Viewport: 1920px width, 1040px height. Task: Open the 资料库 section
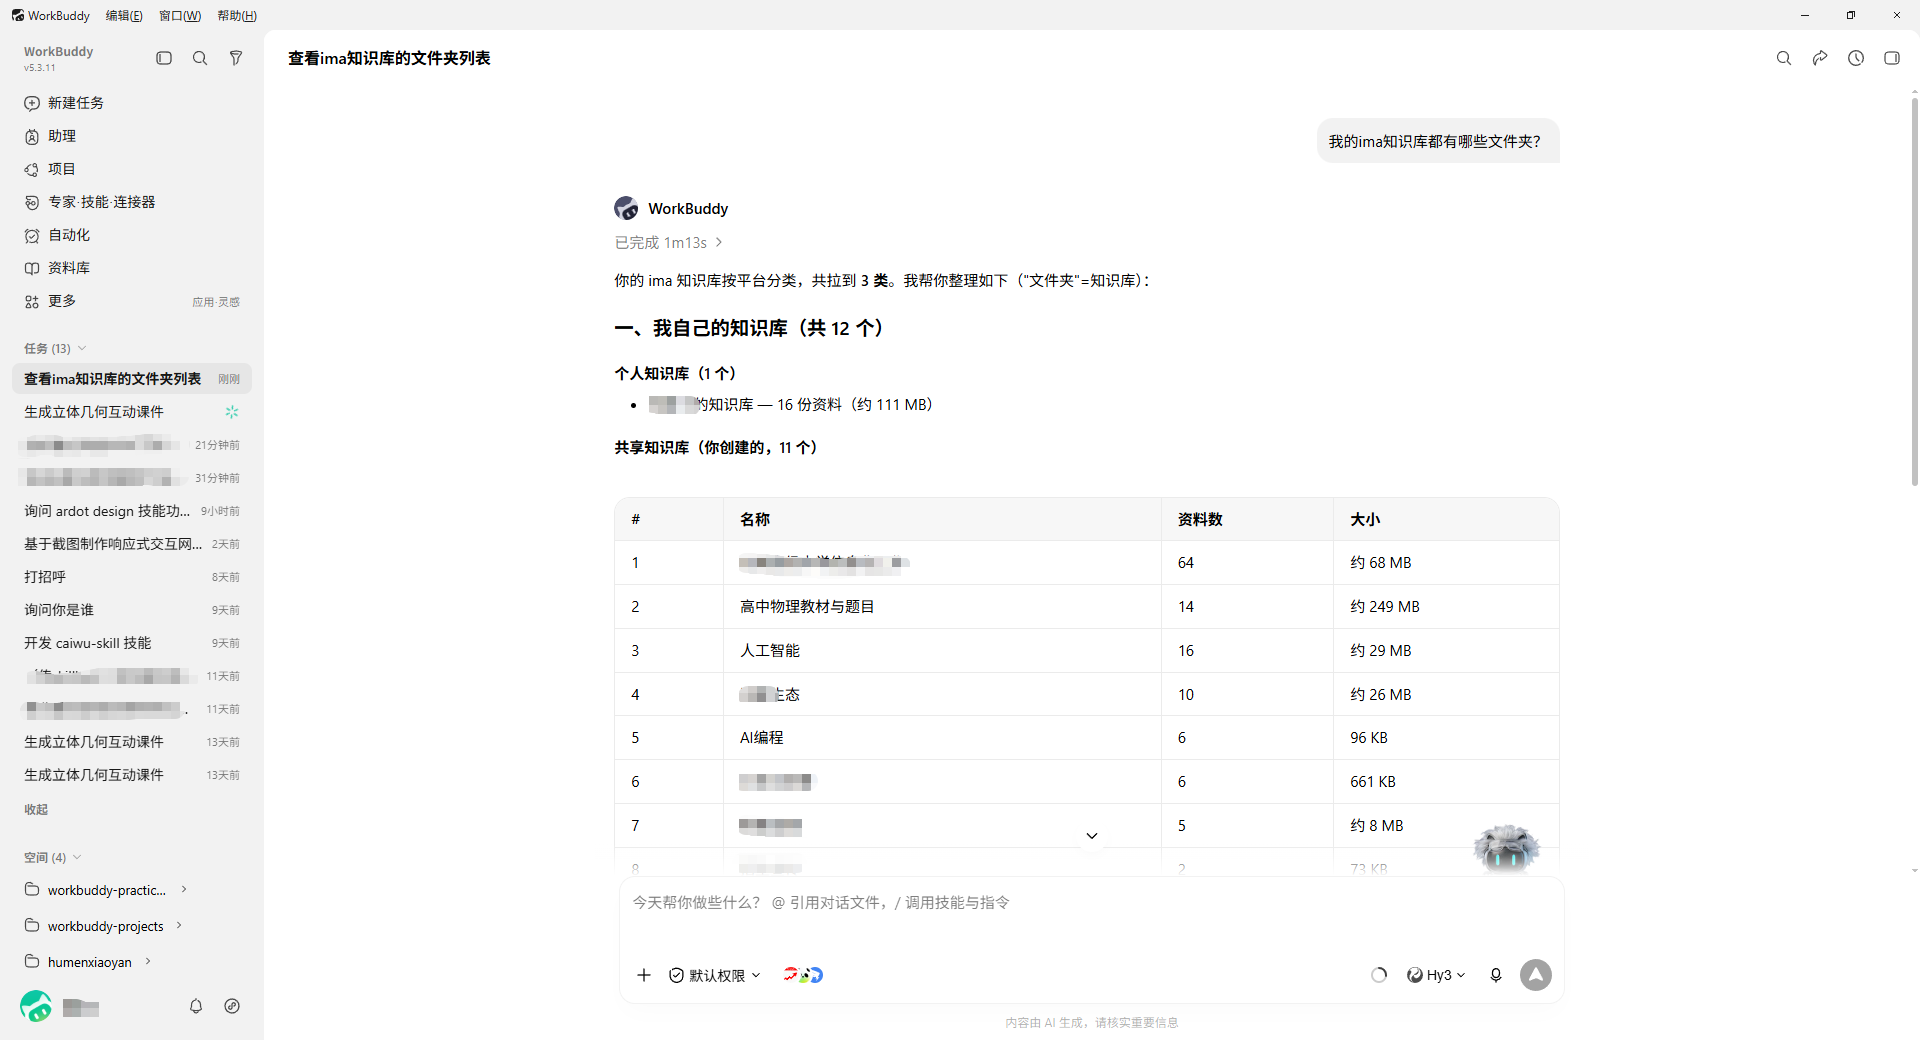(132, 268)
